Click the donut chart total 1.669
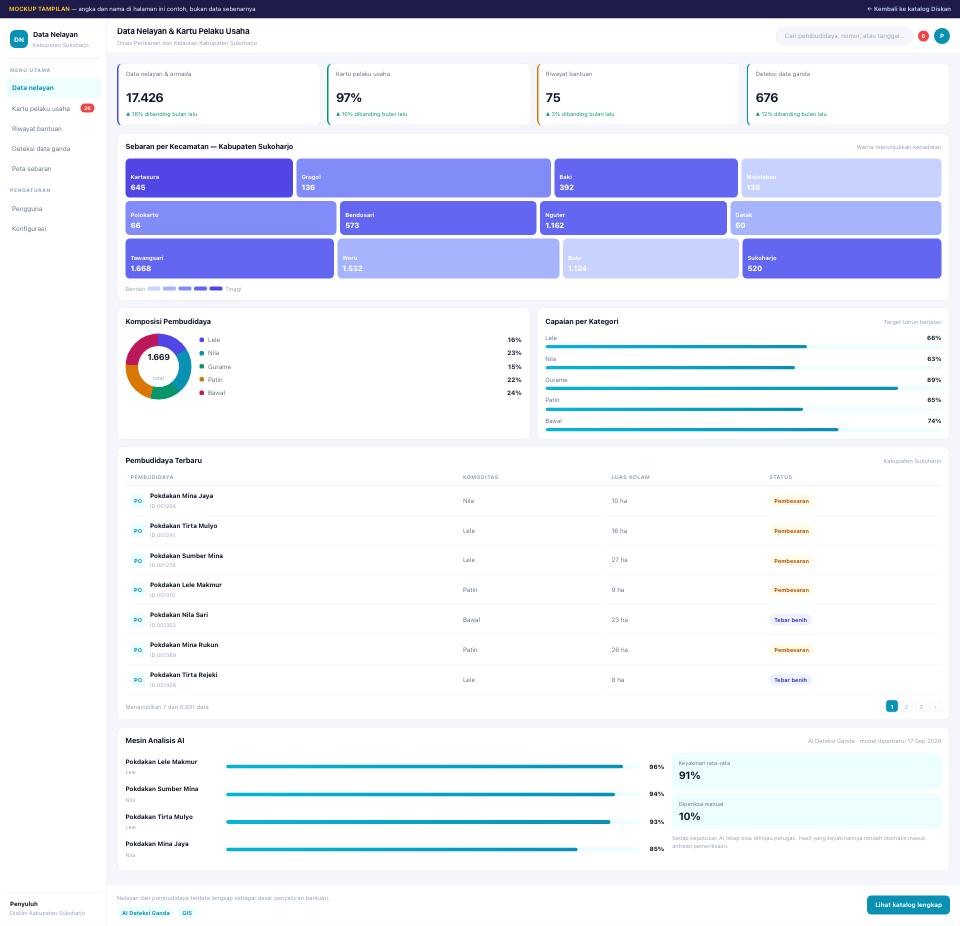Viewport: 960px width, 926px height. tap(159, 357)
